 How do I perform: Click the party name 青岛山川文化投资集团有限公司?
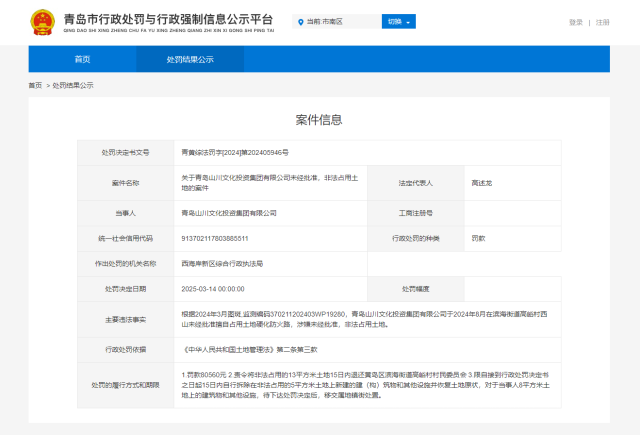229,213
